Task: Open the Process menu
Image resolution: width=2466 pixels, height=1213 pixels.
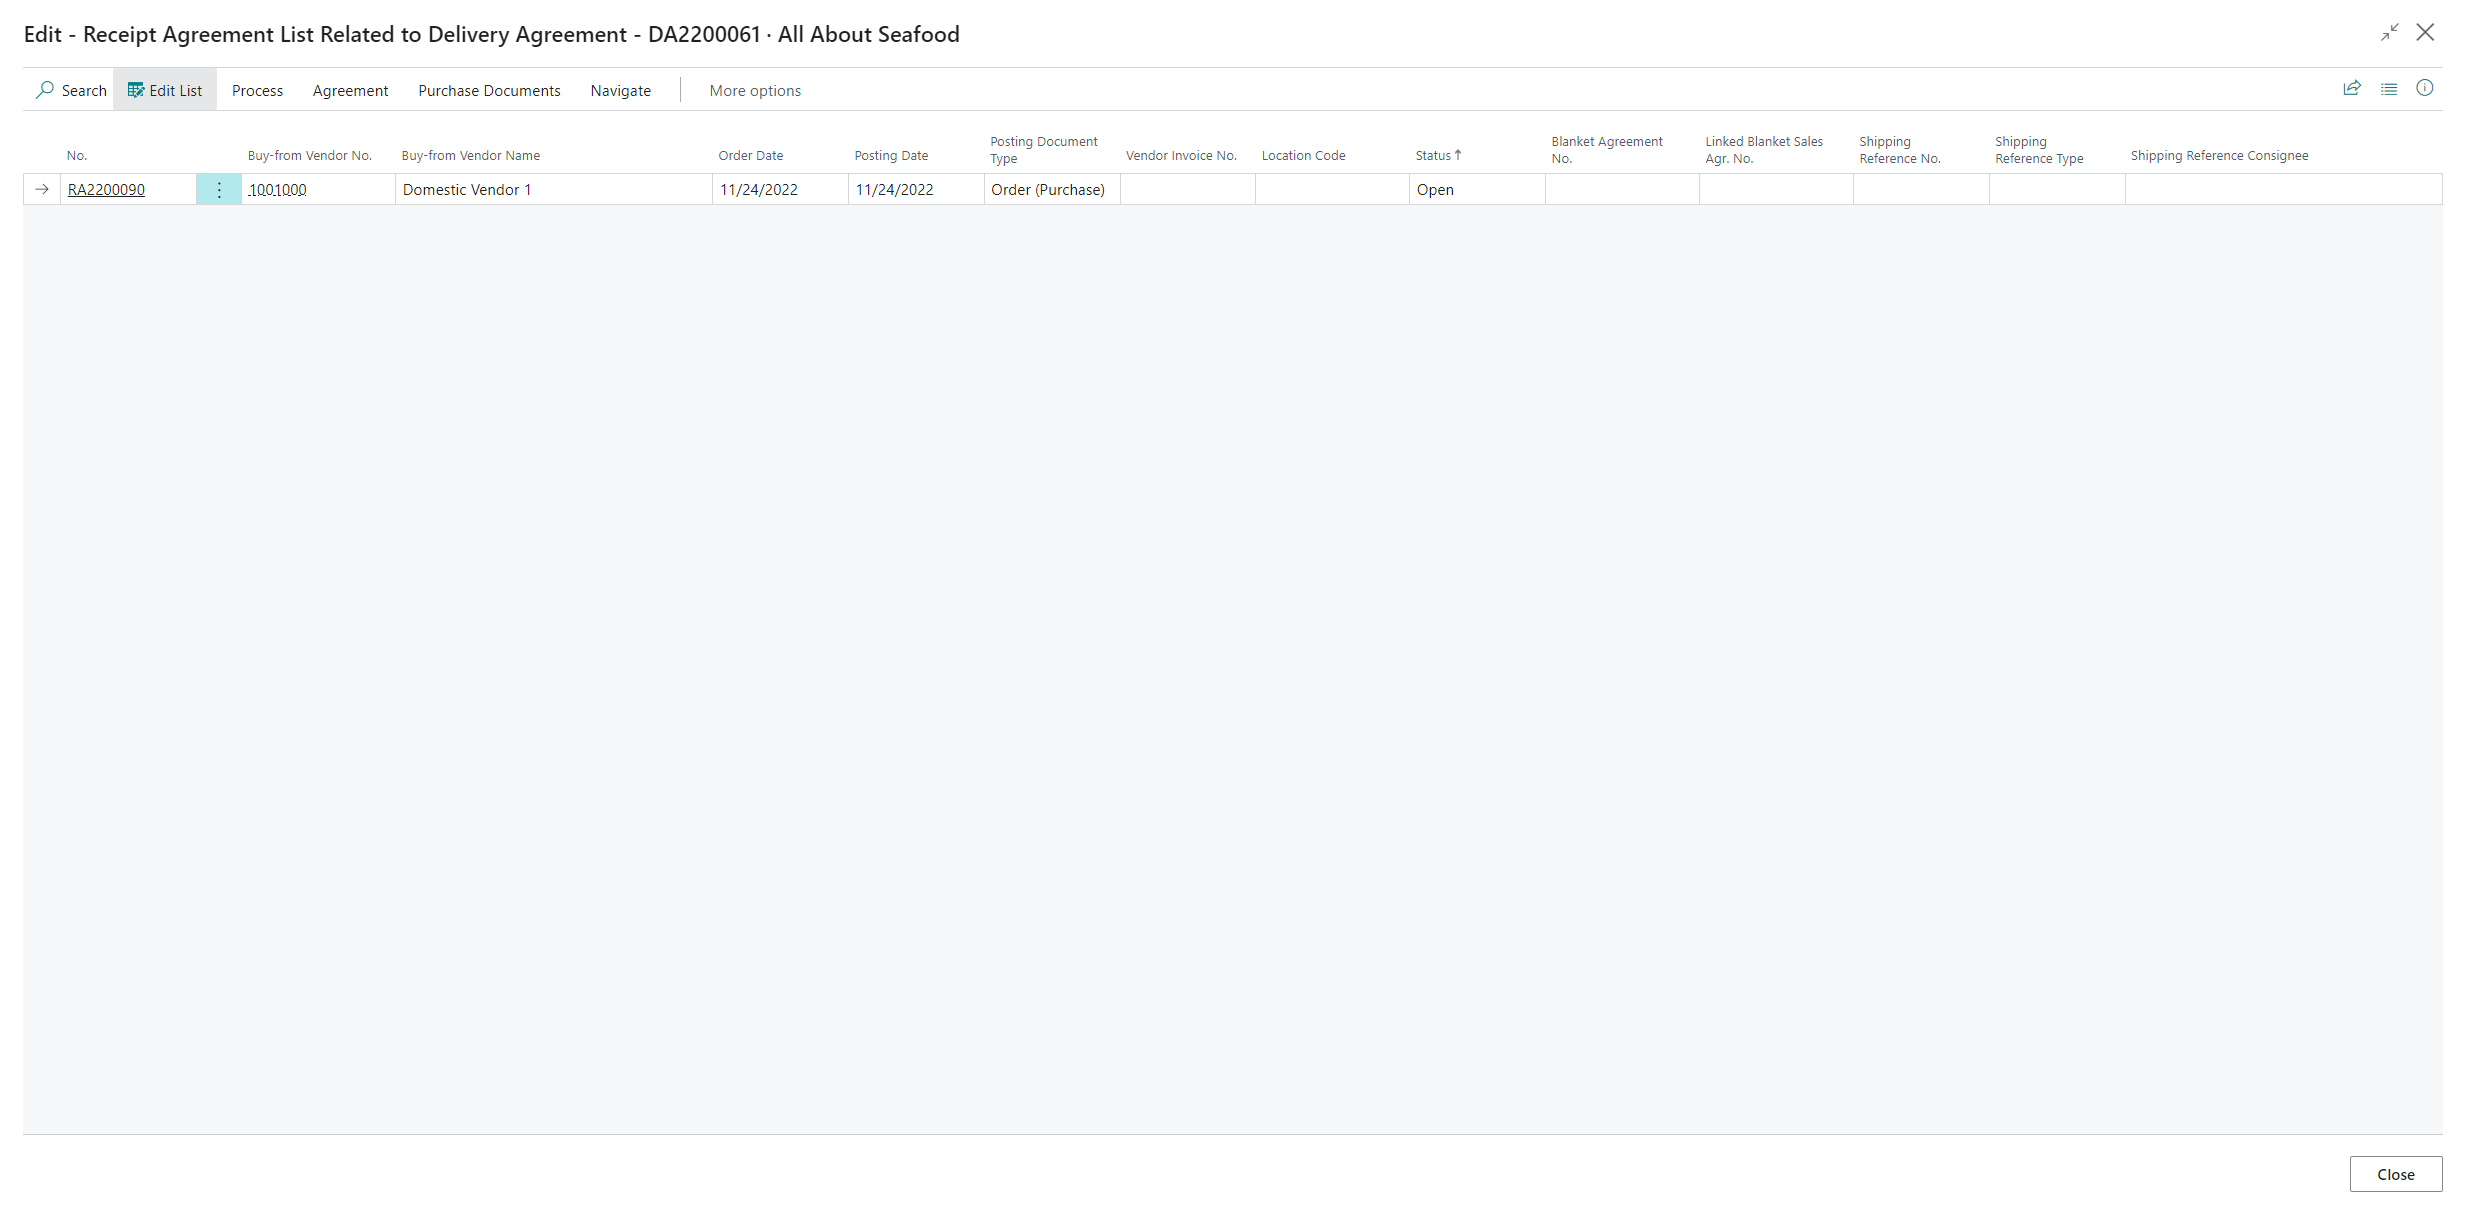Action: click(258, 90)
